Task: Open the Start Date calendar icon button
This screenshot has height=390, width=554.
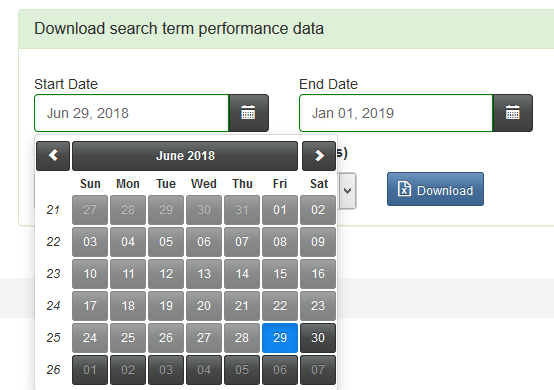Action: (x=249, y=113)
